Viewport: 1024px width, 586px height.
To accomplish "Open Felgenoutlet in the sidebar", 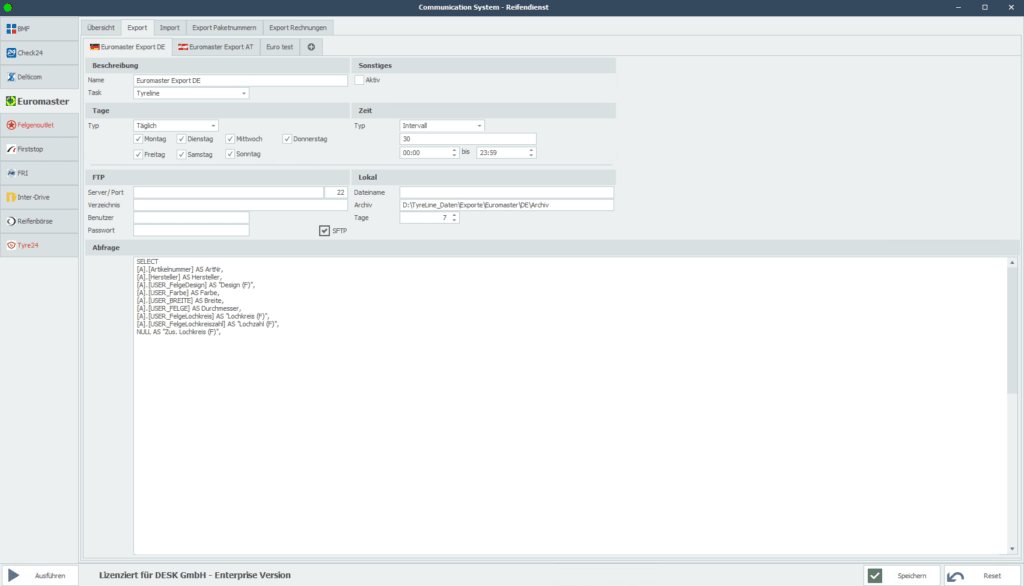I will (x=39, y=125).
